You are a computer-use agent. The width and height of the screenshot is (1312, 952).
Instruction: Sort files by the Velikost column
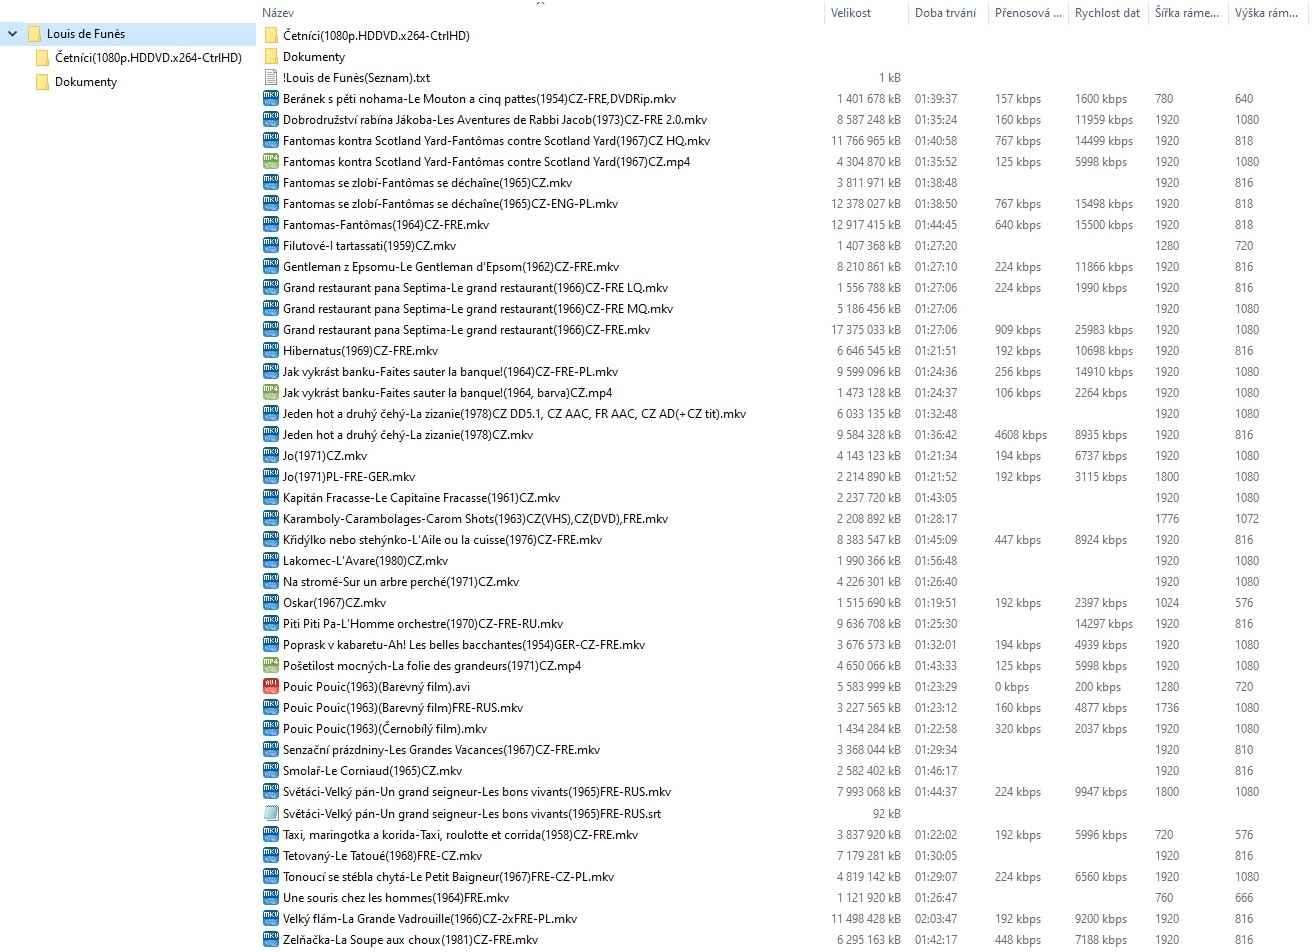[851, 13]
